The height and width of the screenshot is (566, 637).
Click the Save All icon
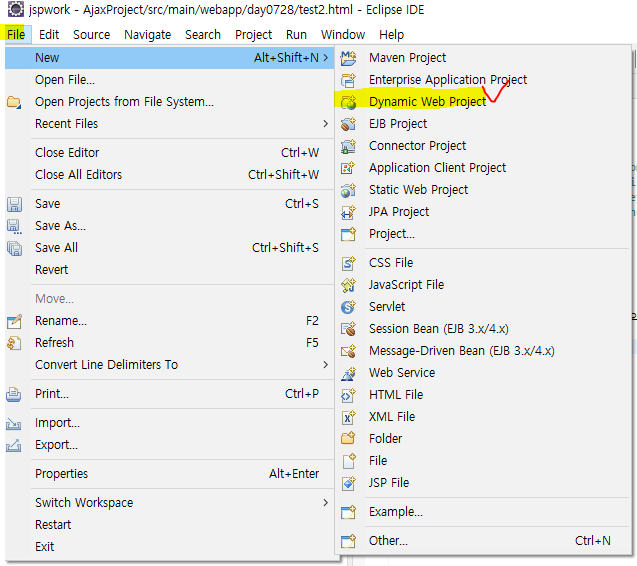(14, 248)
